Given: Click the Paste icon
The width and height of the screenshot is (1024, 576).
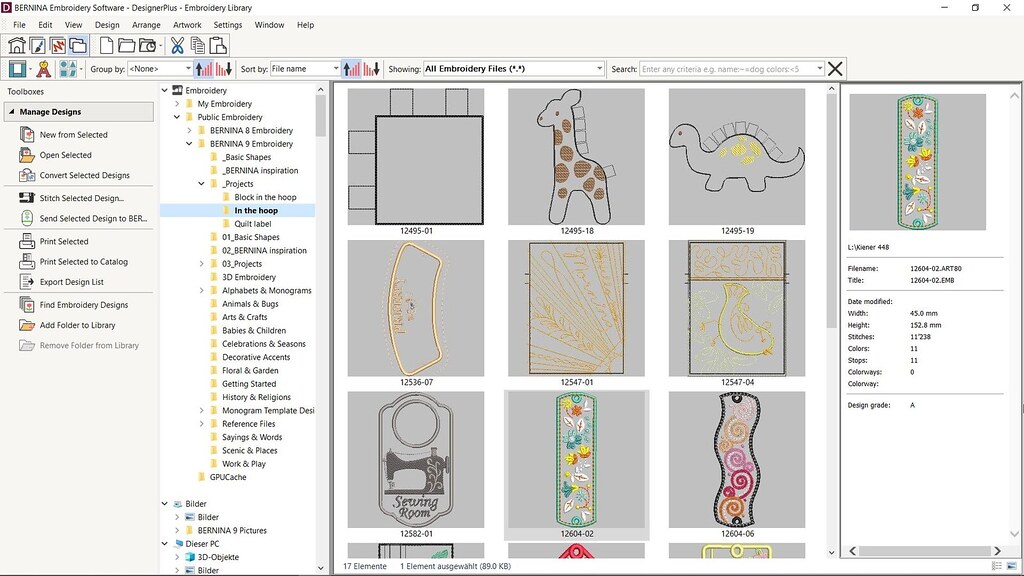Looking at the screenshot, I should pos(219,44).
